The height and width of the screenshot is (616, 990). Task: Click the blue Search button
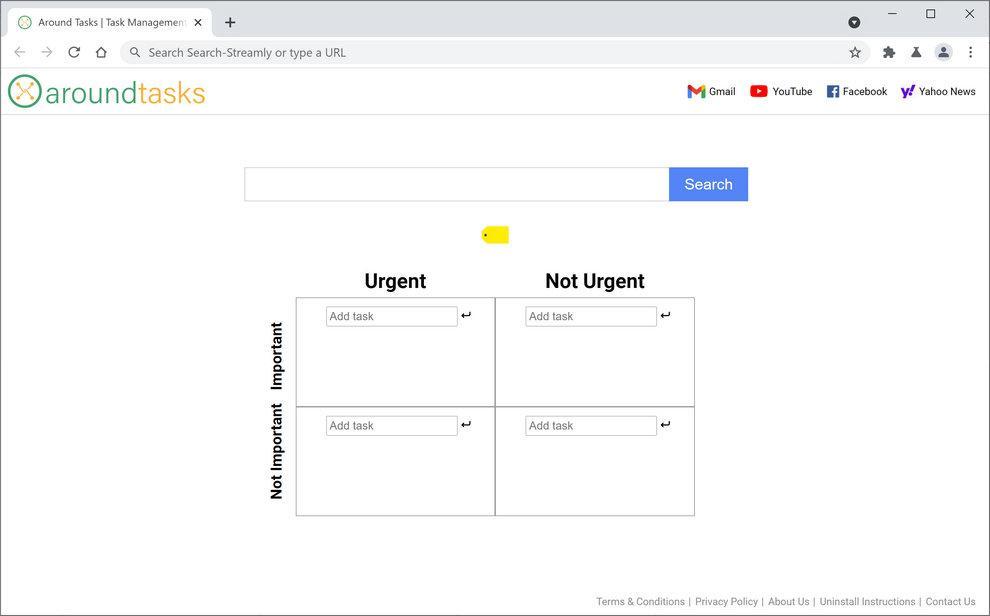click(x=708, y=184)
